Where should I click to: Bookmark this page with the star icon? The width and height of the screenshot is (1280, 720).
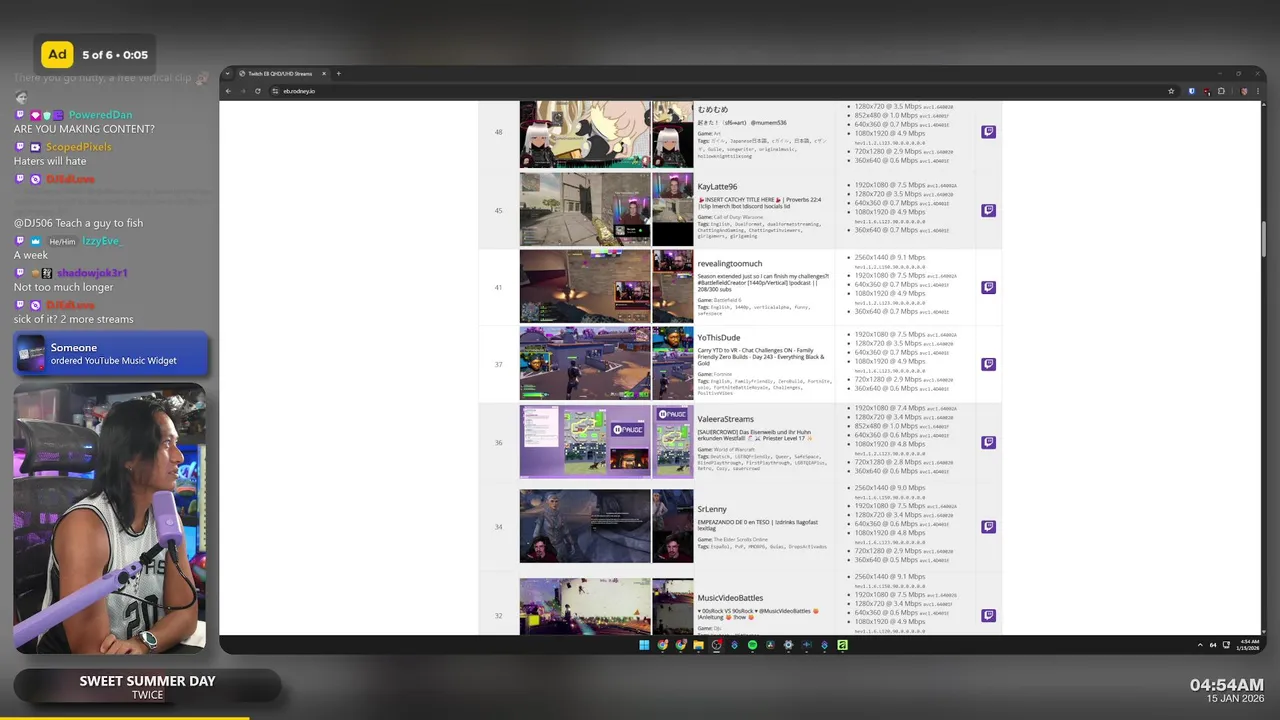[1171, 91]
